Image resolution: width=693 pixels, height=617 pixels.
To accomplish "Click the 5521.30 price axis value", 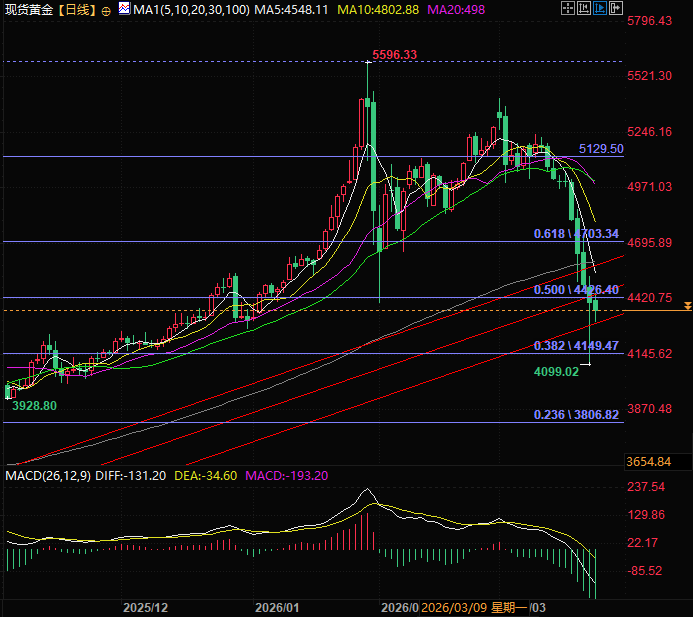I will [x=649, y=76].
